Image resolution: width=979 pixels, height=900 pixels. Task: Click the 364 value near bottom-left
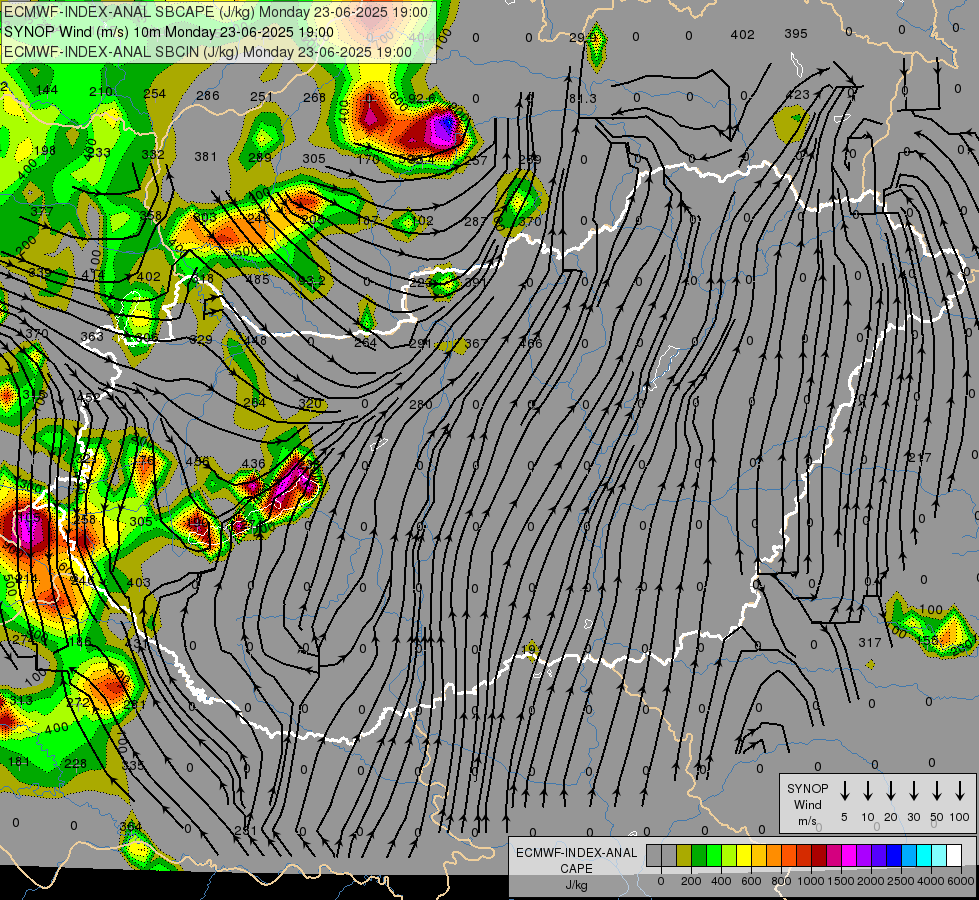[130, 826]
